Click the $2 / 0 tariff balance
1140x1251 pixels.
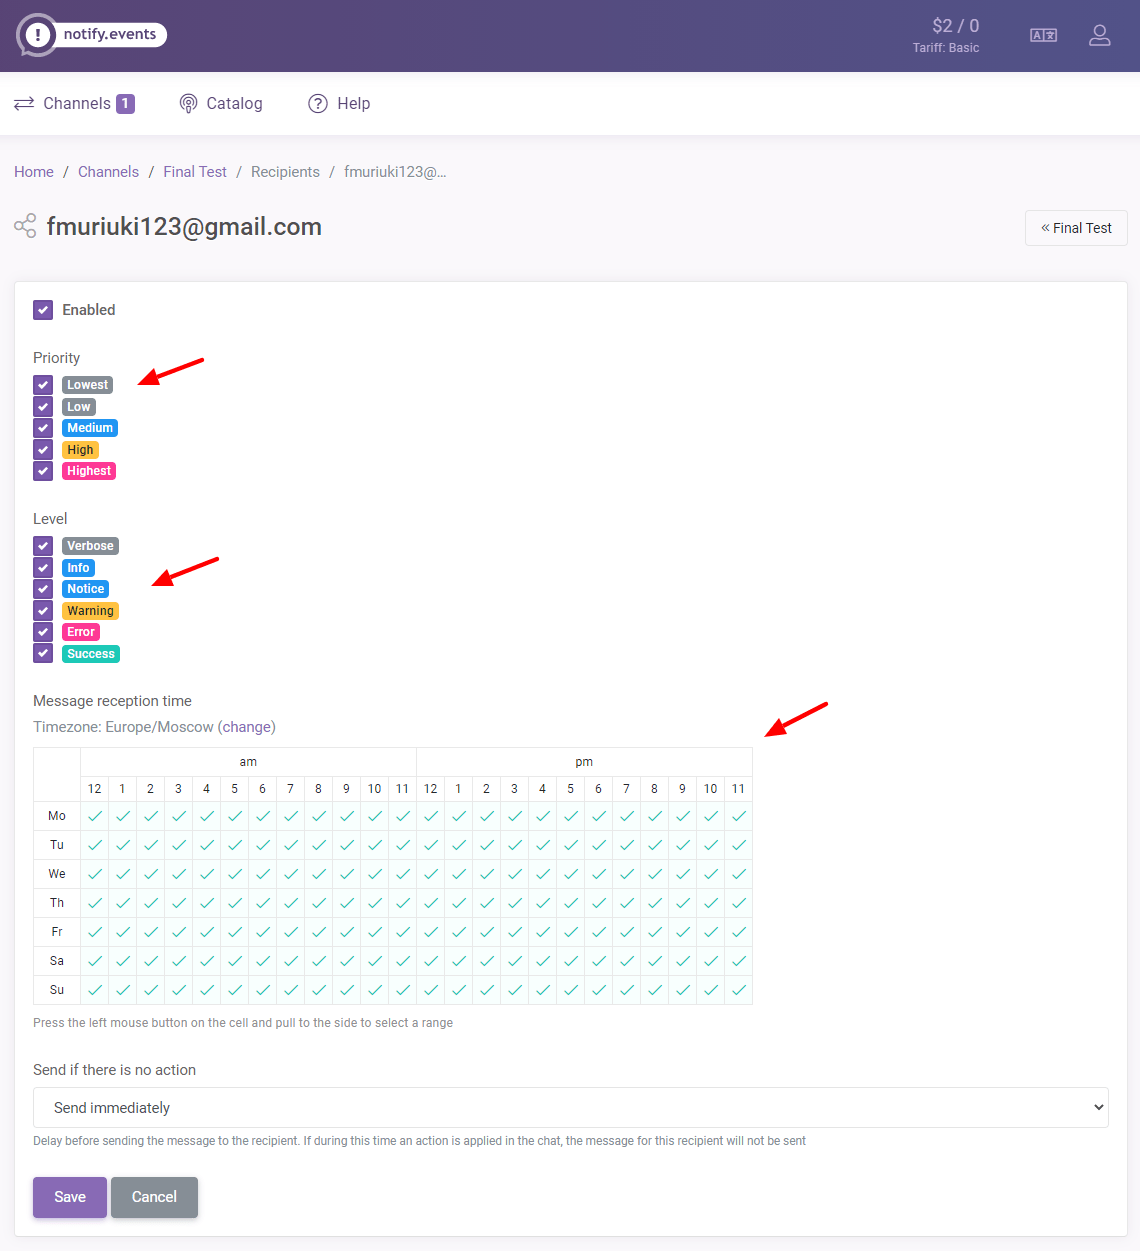coord(955,26)
